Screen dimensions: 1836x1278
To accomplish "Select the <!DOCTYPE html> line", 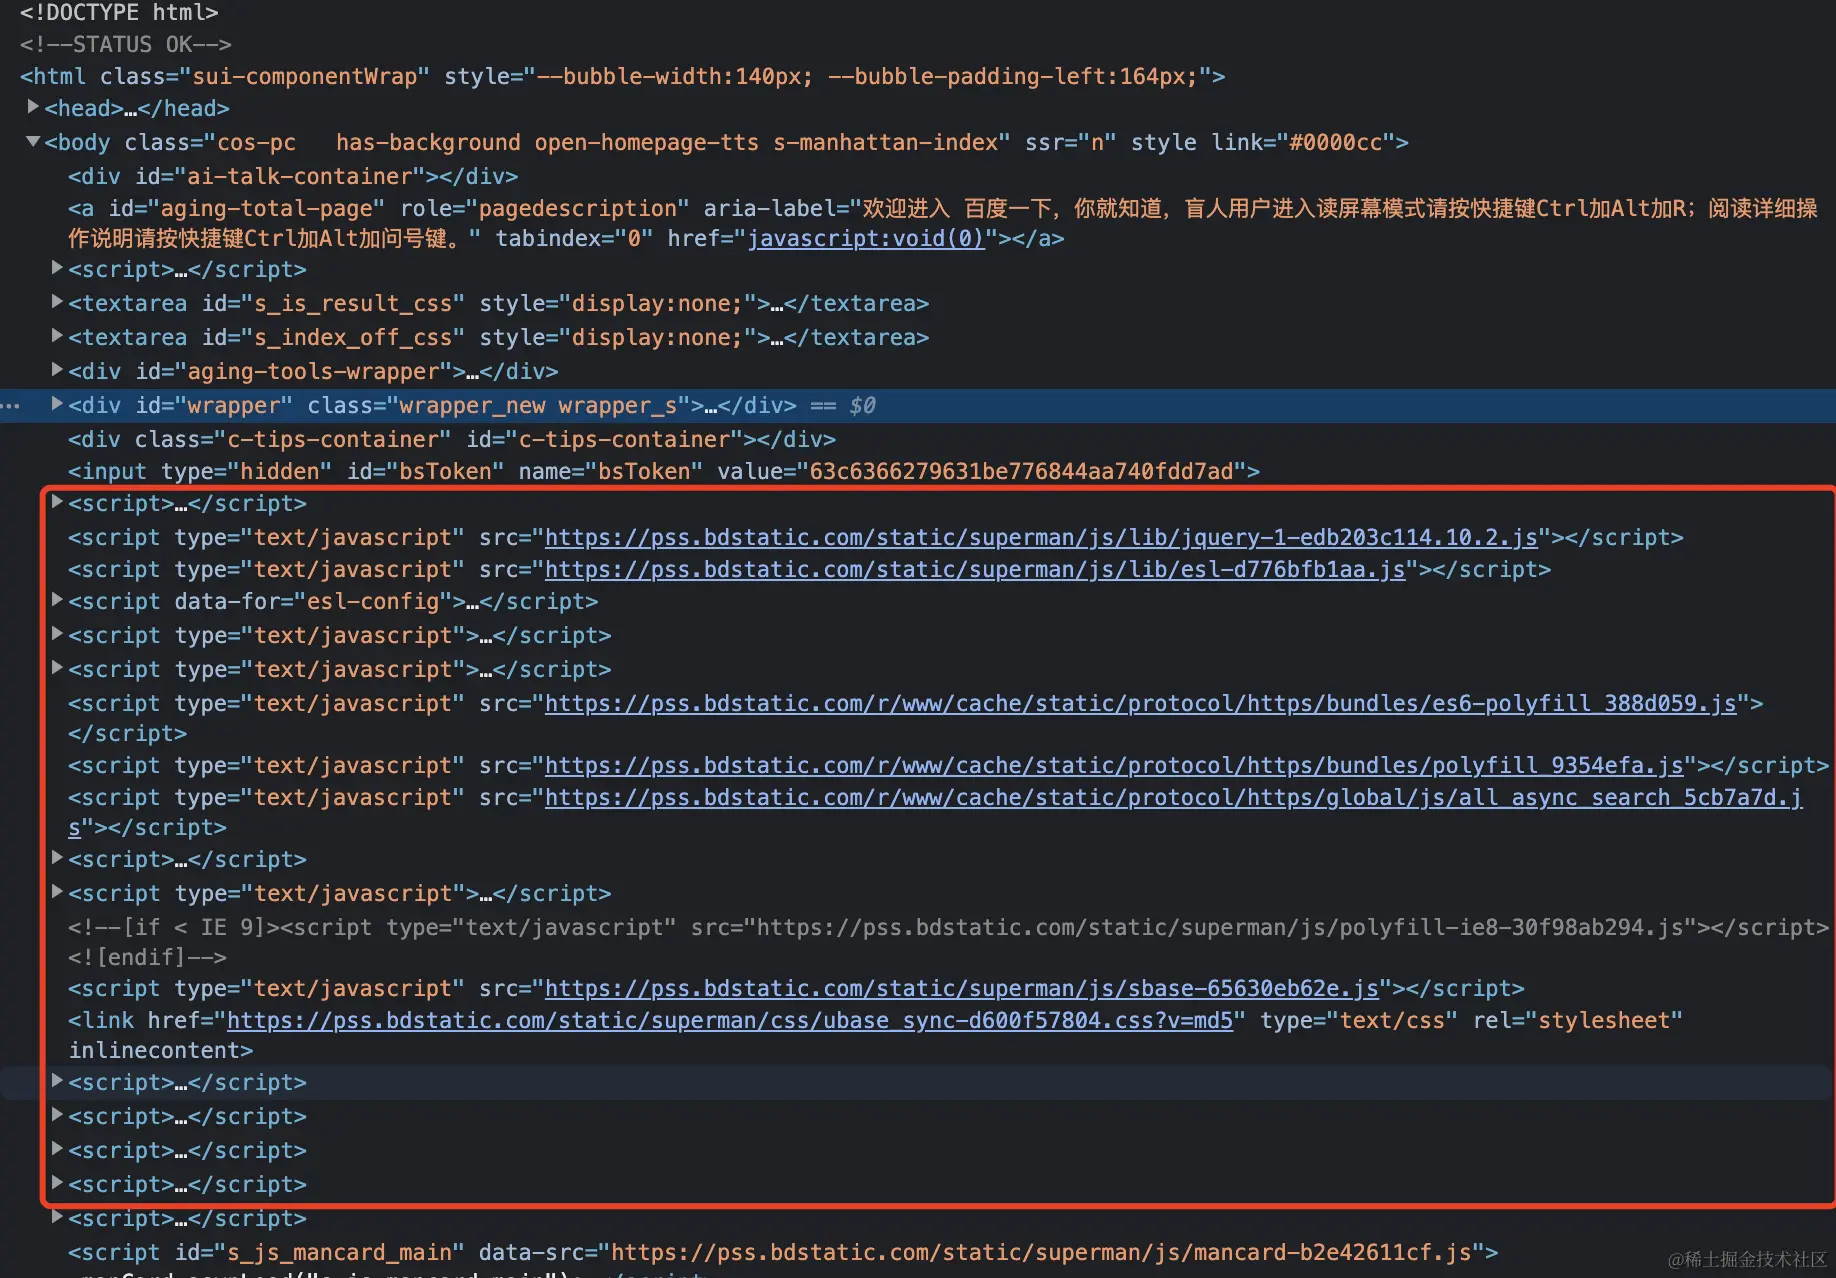I will (119, 13).
